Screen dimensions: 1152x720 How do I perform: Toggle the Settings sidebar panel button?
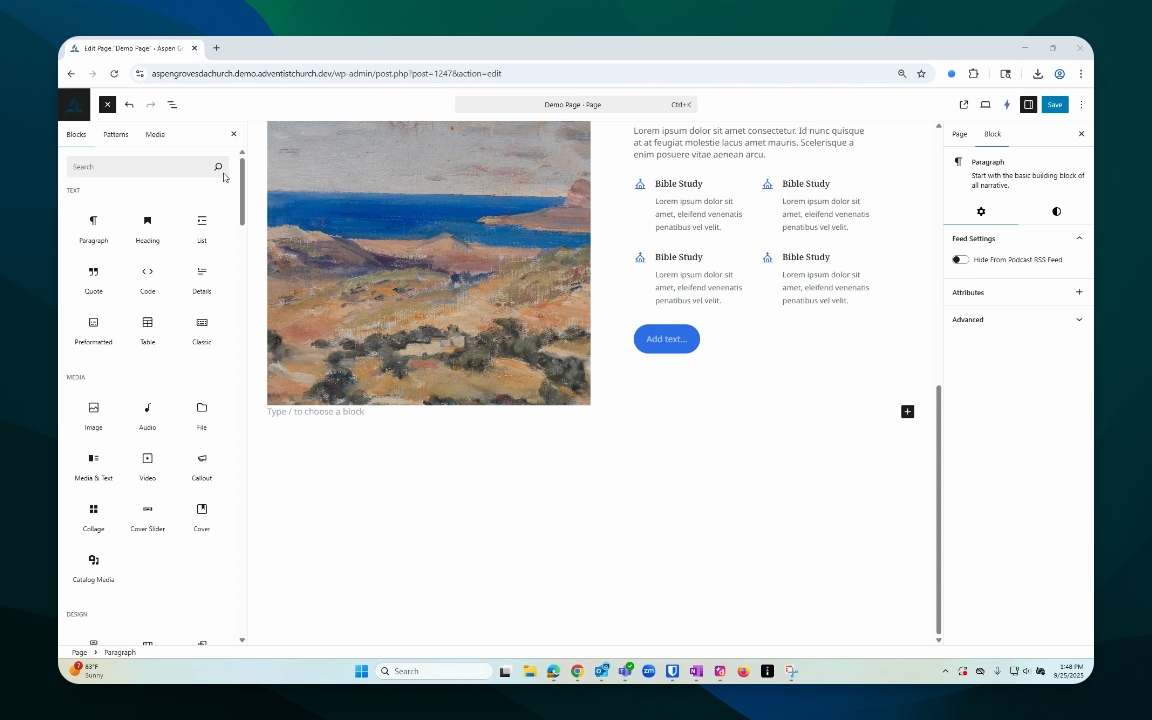tap(1029, 104)
